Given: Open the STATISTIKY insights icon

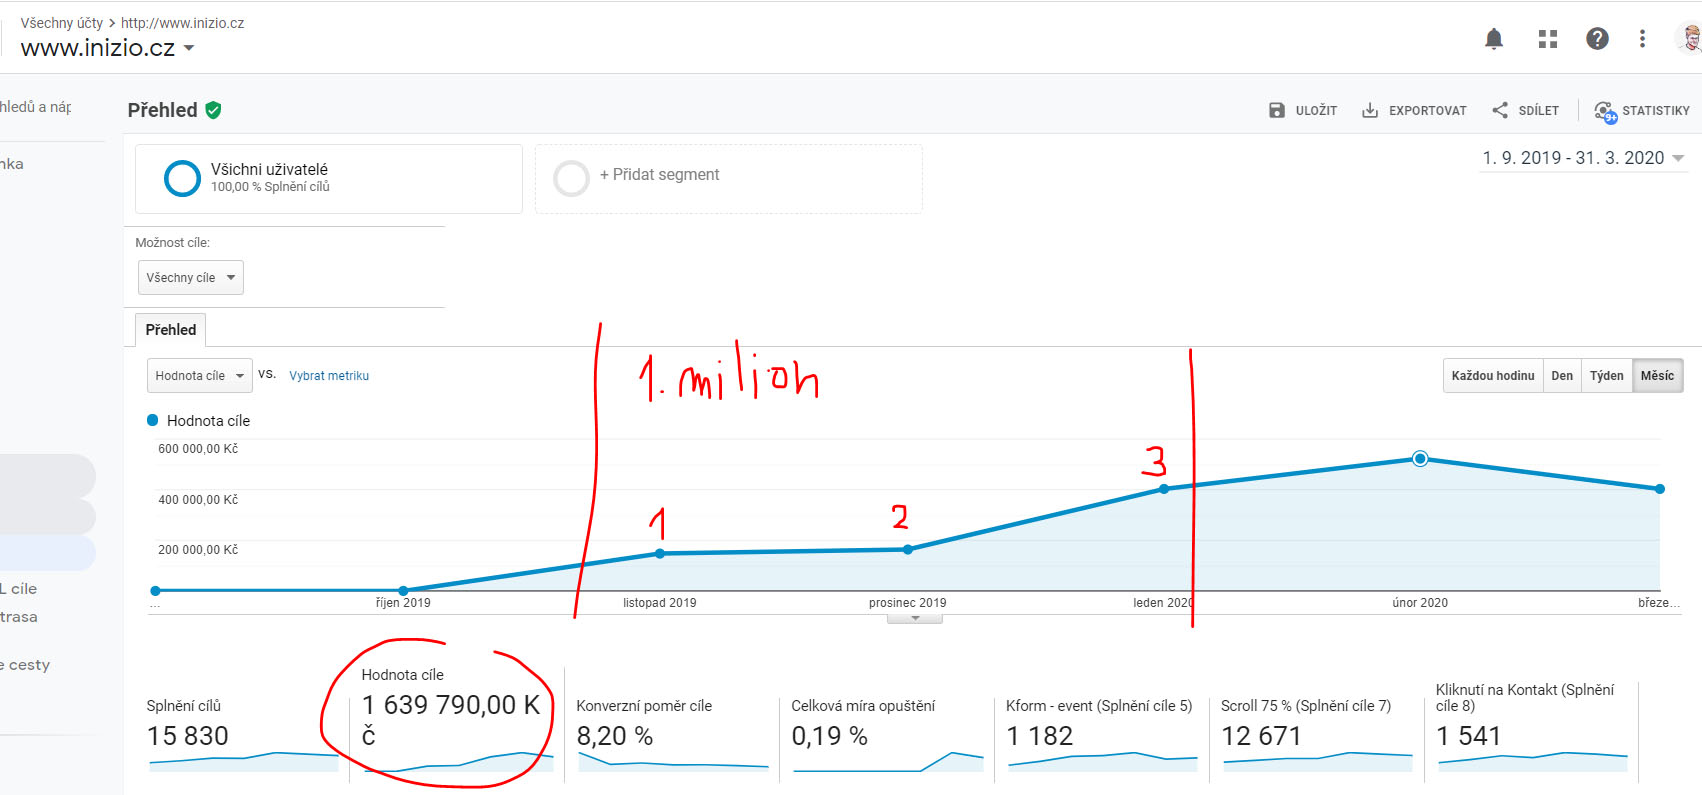Looking at the screenshot, I should click(x=1605, y=111).
